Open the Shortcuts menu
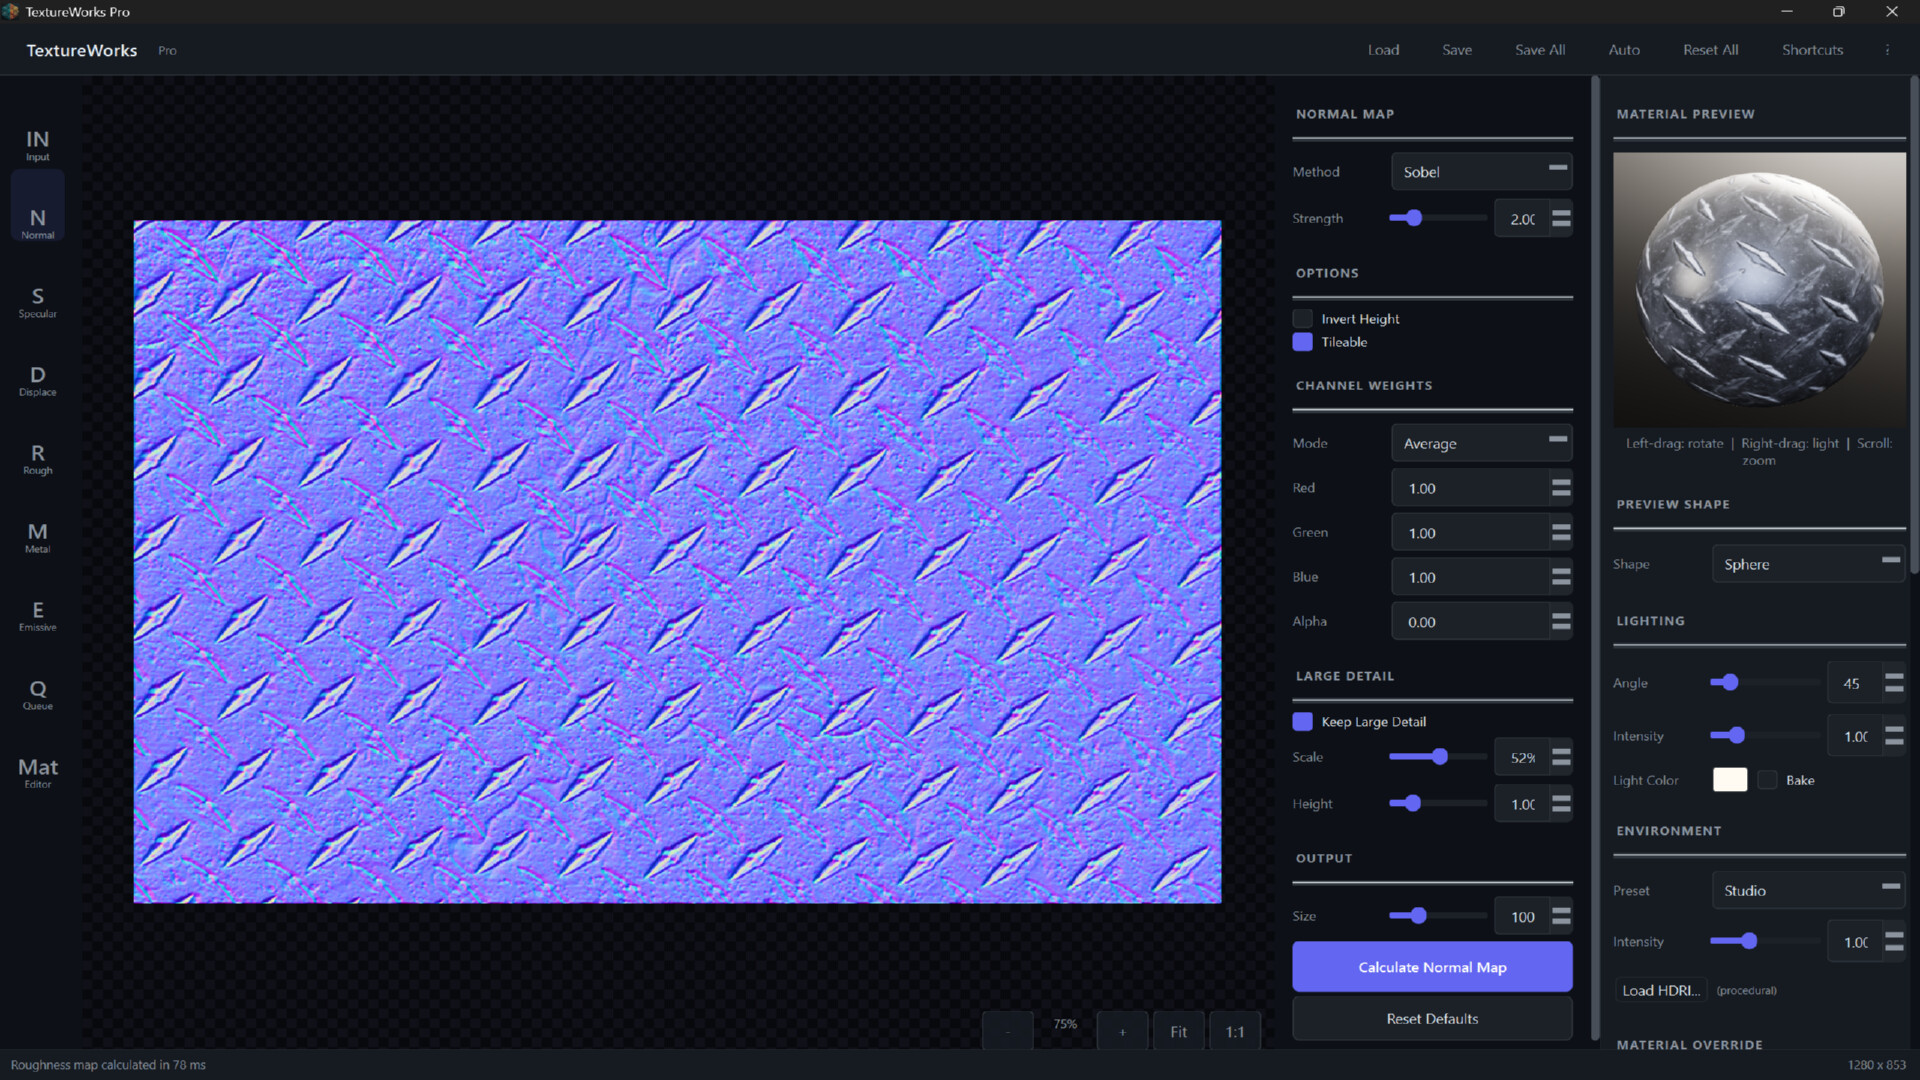 tap(1812, 49)
